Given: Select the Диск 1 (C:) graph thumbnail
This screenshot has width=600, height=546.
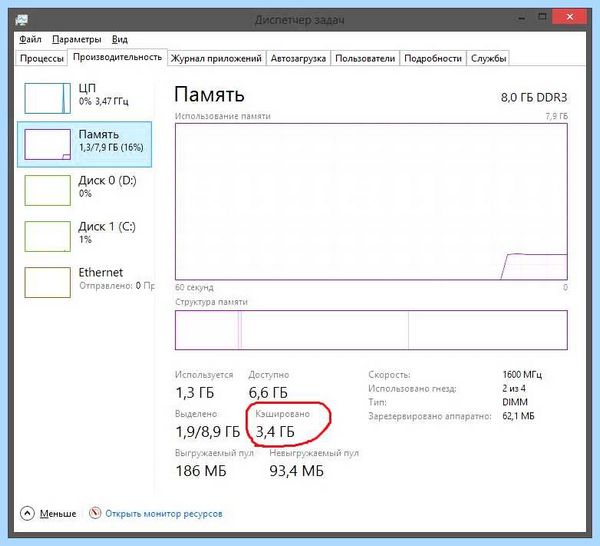Looking at the screenshot, I should point(48,236).
